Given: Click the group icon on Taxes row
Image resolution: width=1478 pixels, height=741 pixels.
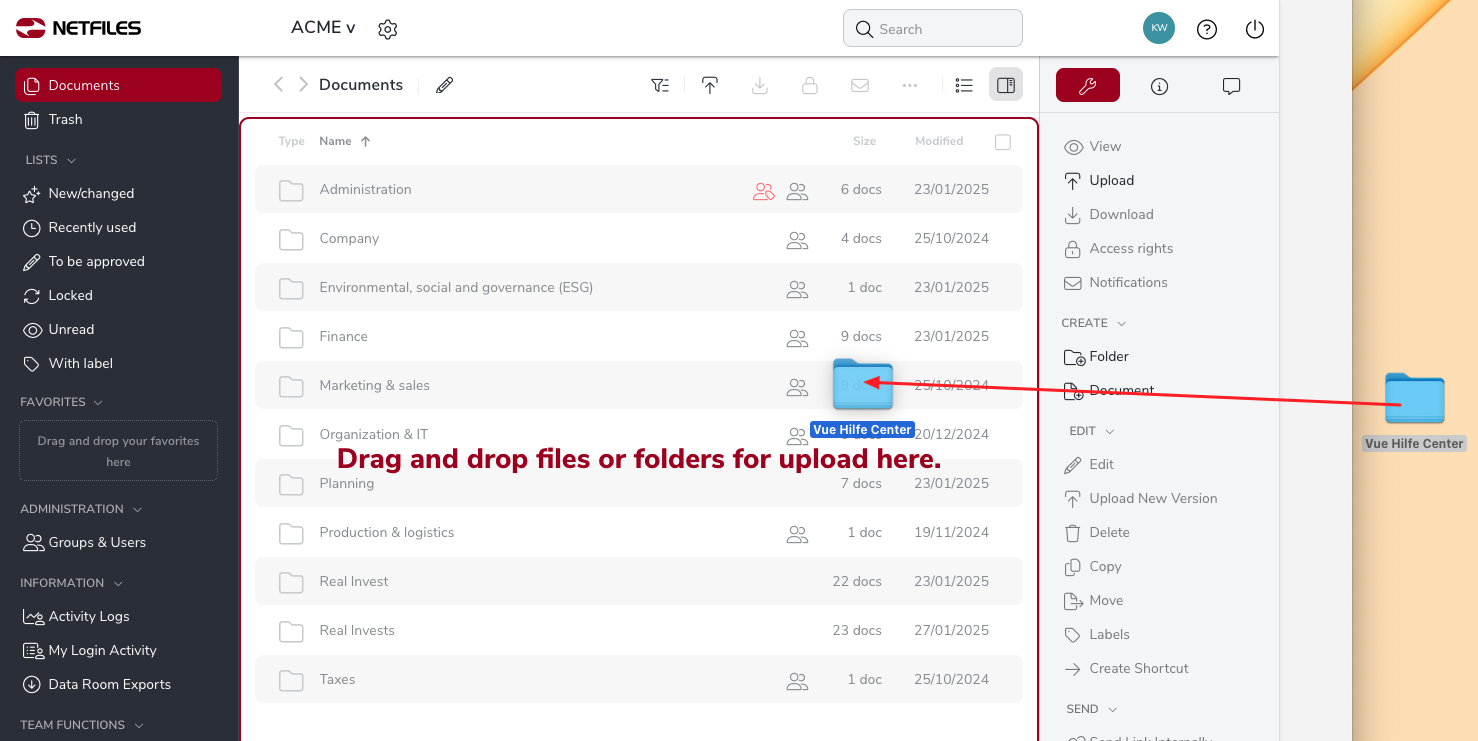Looking at the screenshot, I should coord(797,681).
